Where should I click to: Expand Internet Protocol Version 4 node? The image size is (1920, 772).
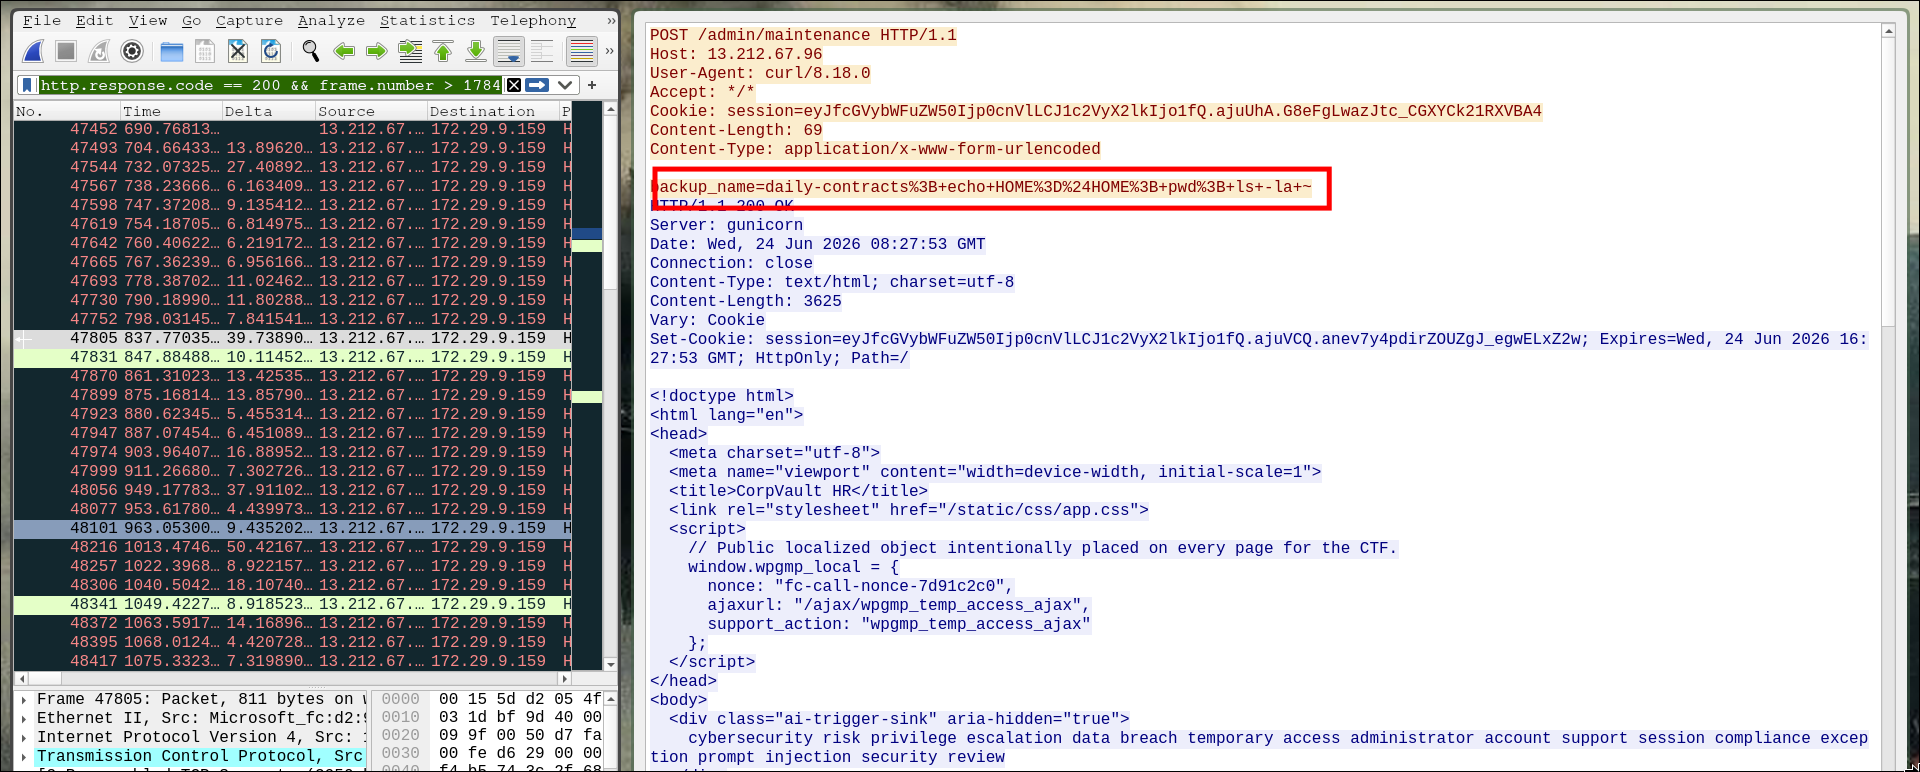click(x=23, y=737)
